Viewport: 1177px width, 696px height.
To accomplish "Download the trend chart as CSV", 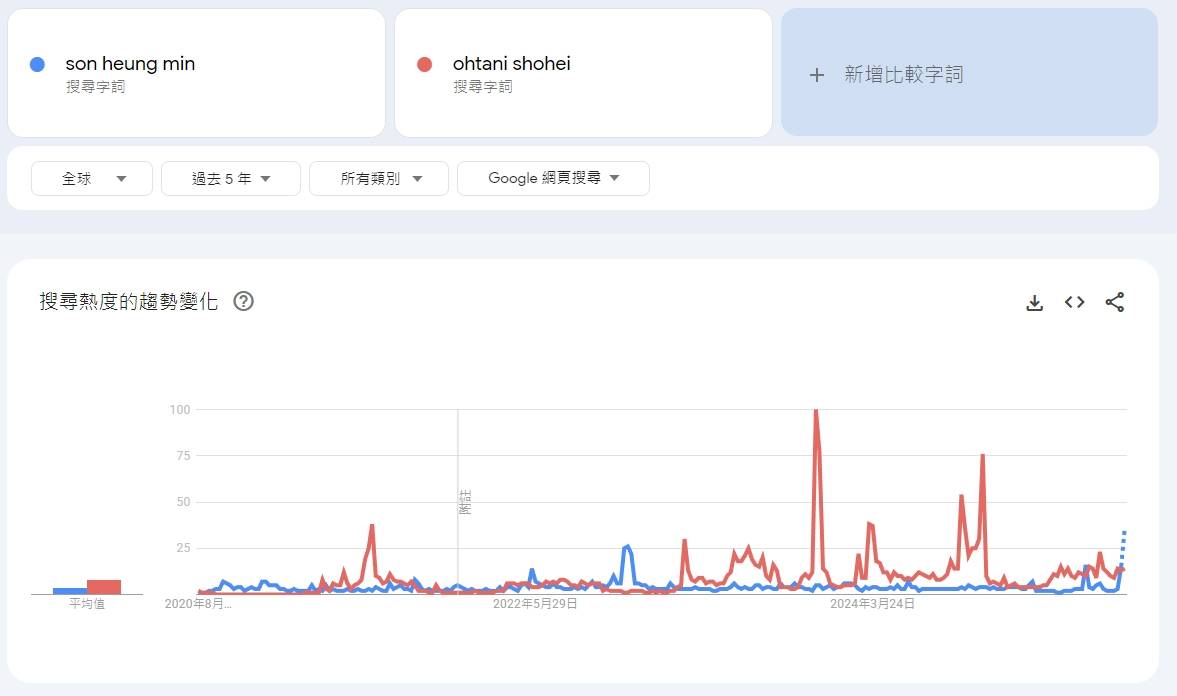I will 1035,302.
